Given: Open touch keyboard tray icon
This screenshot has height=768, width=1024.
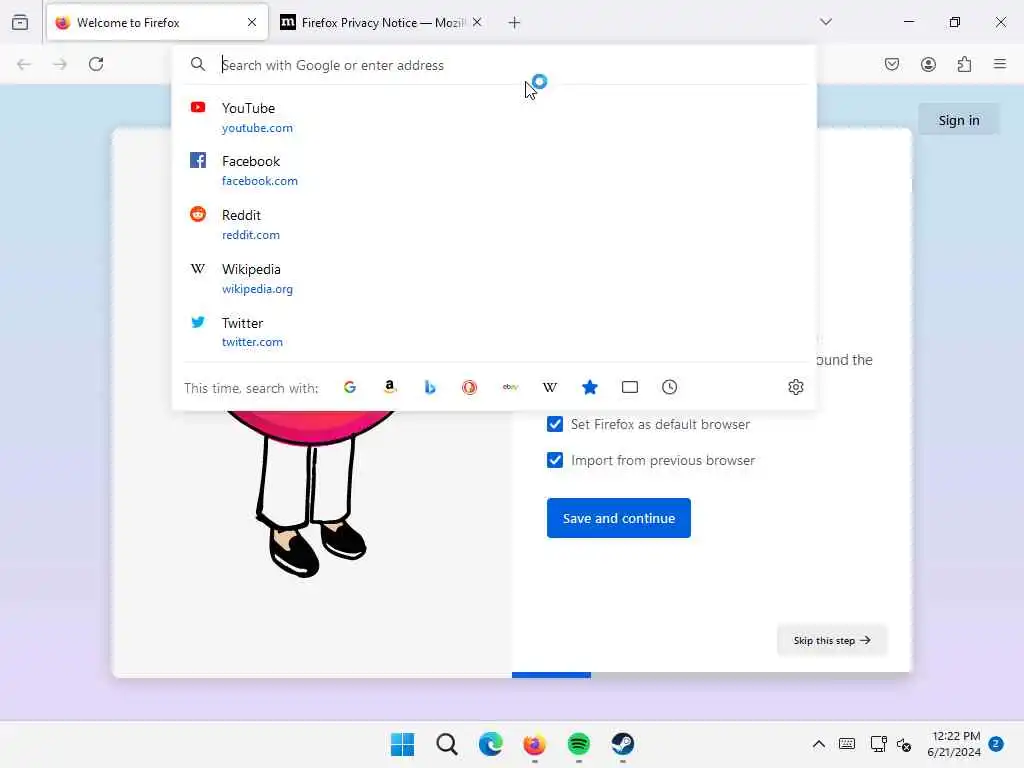Looking at the screenshot, I should 847,744.
